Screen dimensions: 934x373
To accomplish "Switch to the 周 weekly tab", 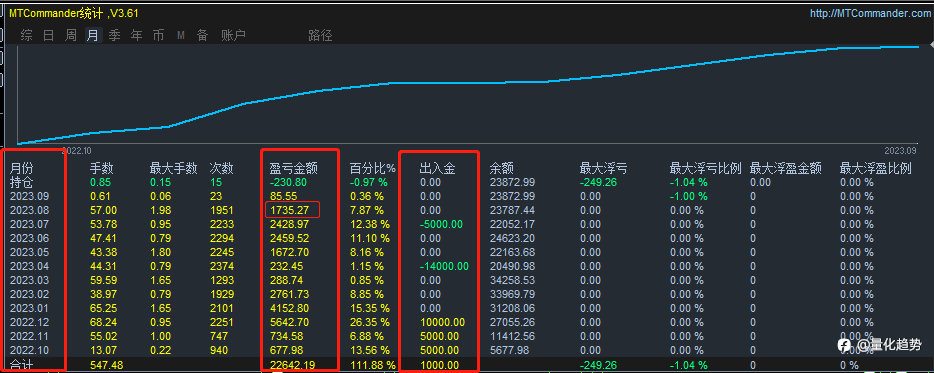I will tap(71, 35).
